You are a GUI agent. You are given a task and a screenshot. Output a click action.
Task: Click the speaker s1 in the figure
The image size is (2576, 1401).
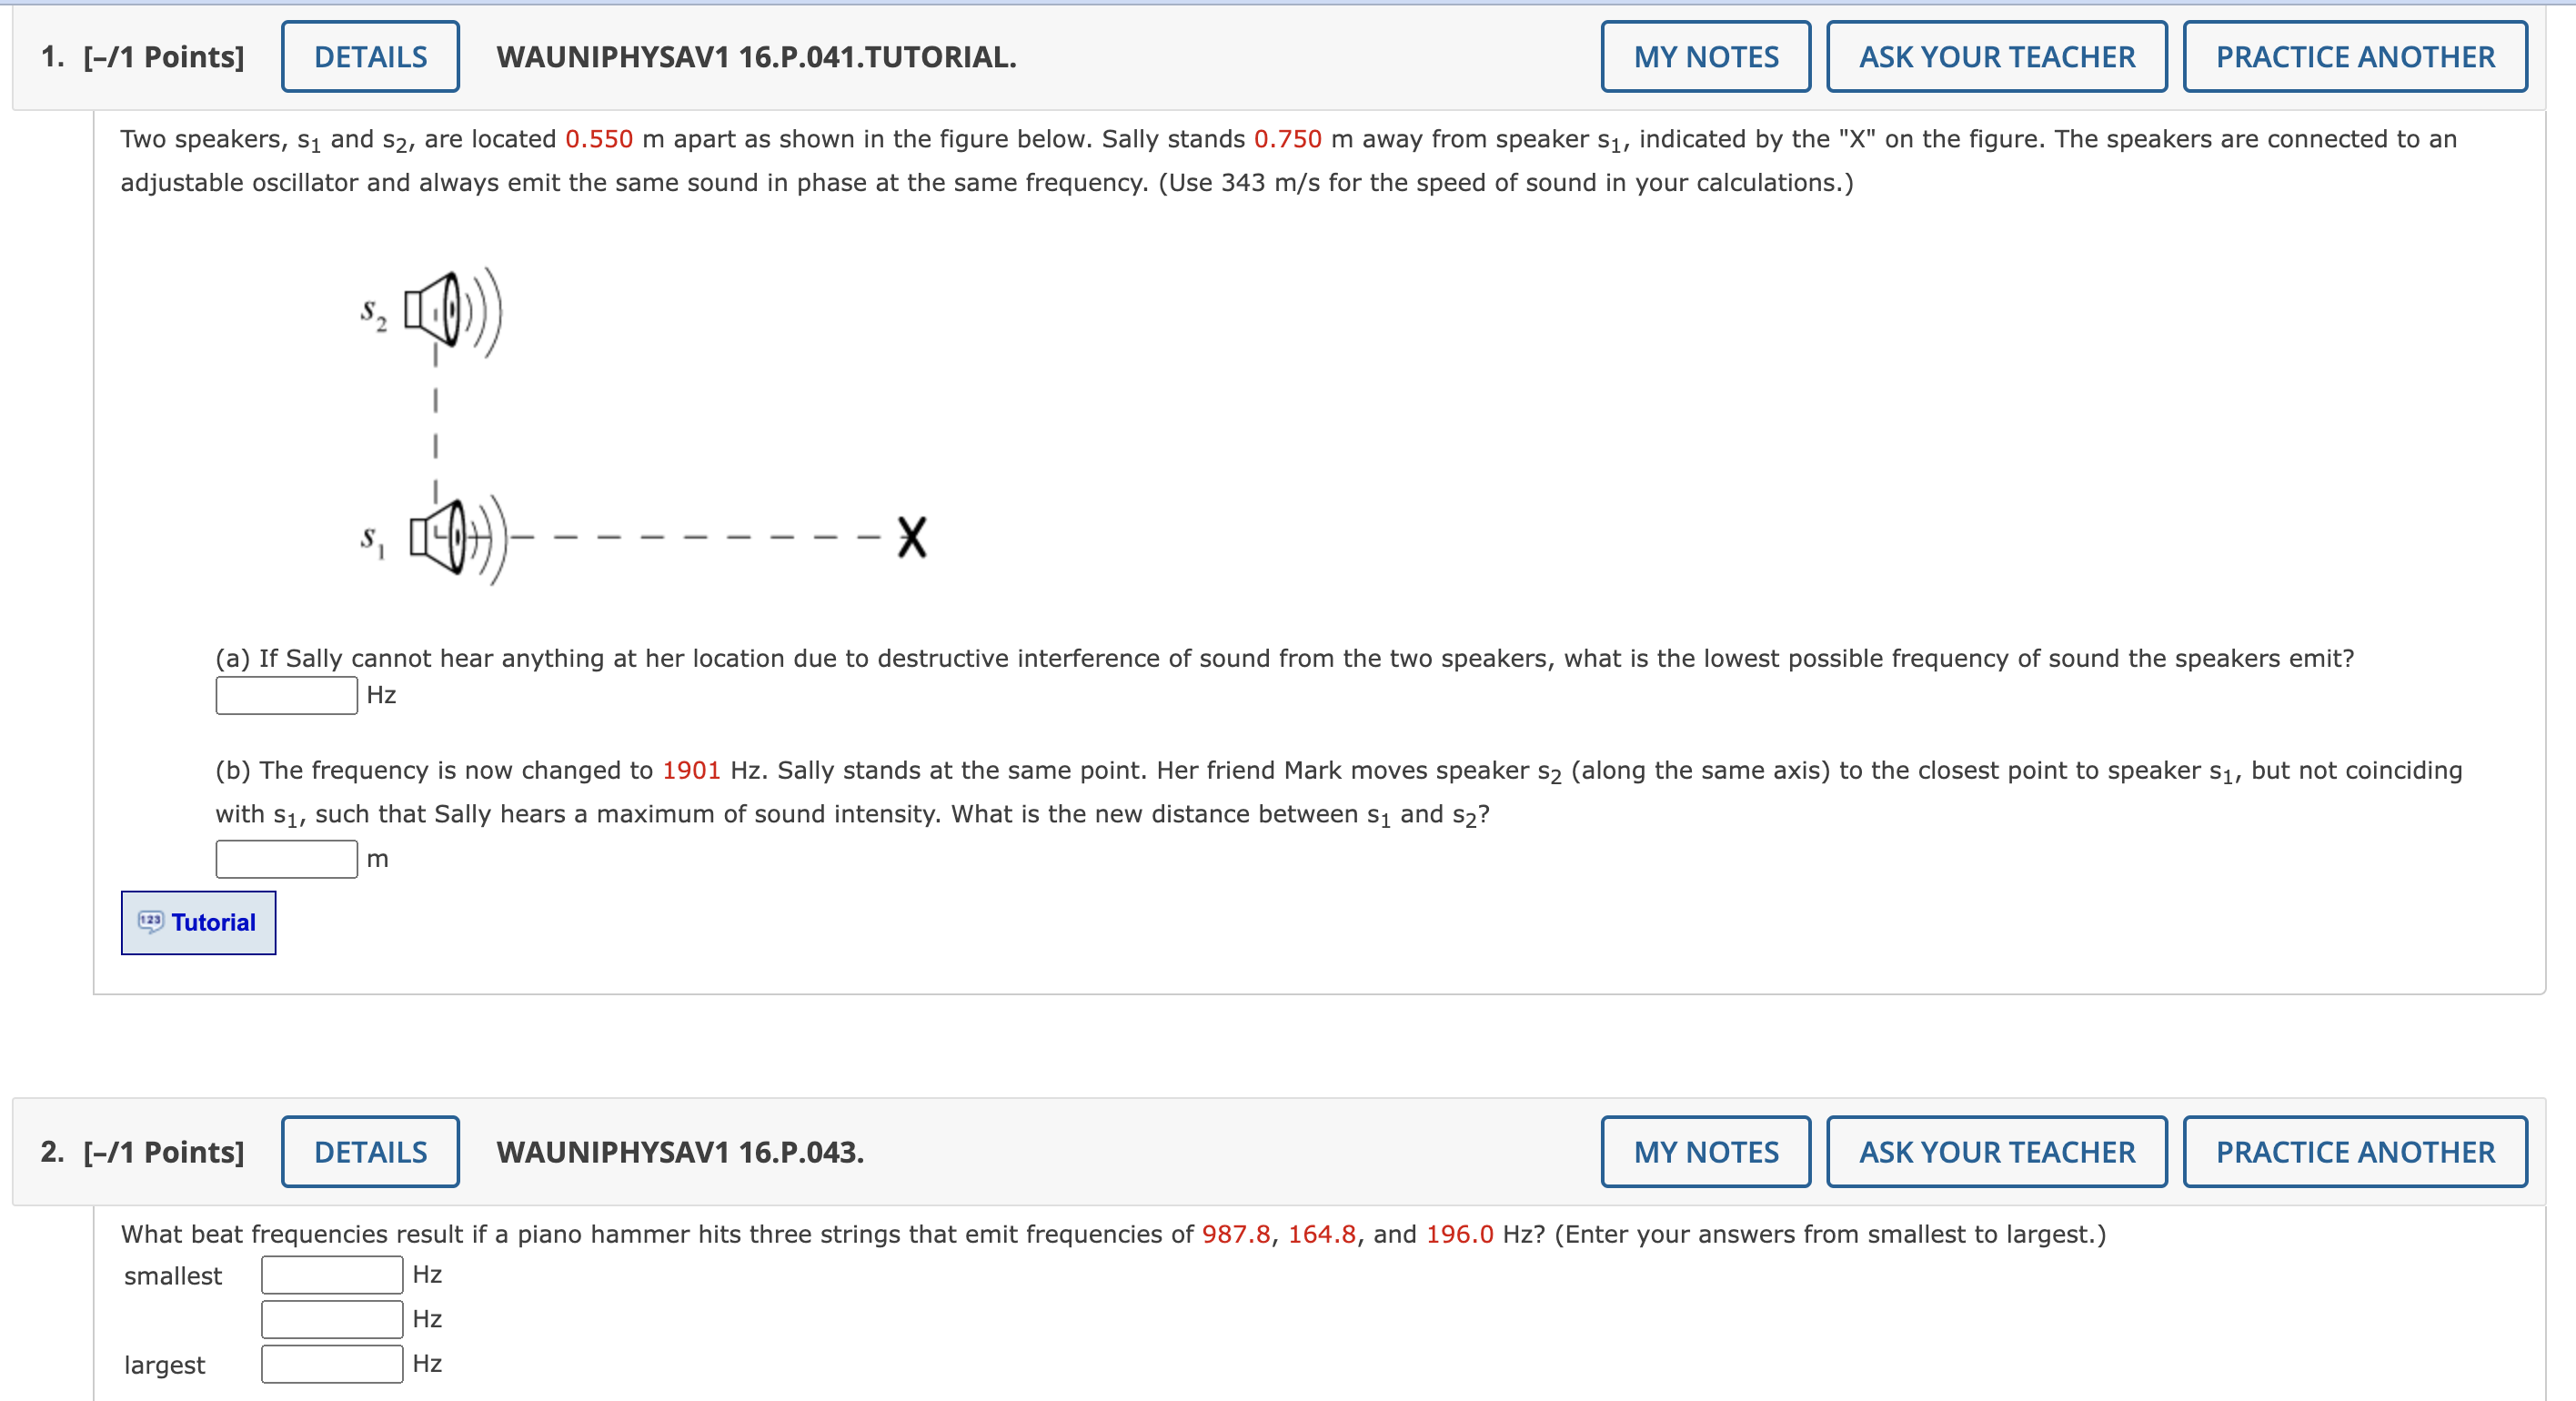pyautogui.click(x=440, y=537)
